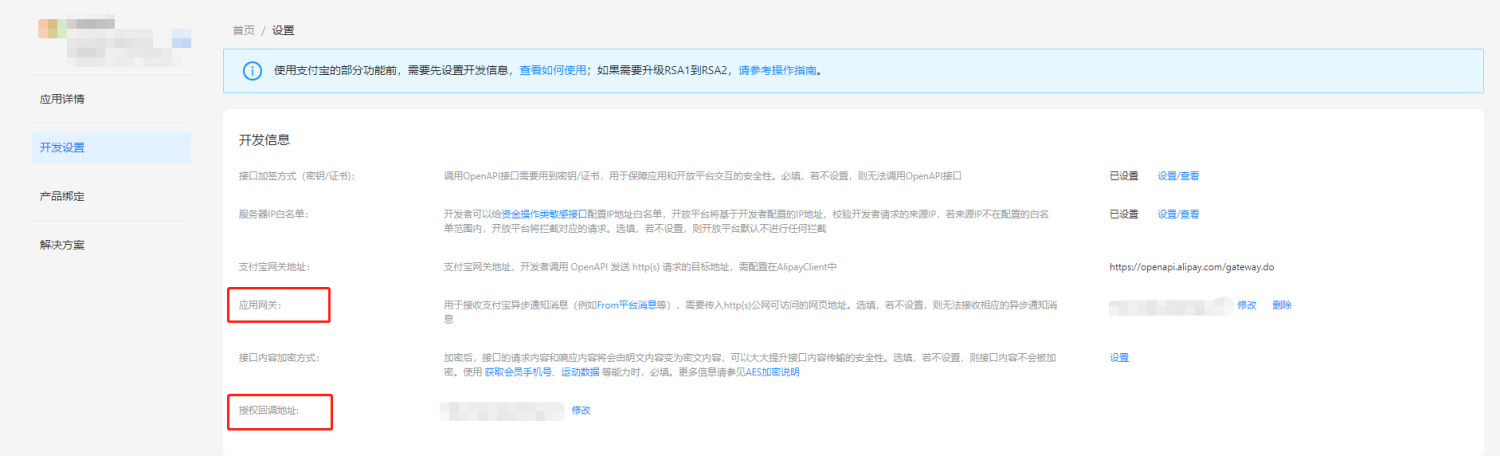Viewport: 1500px width, 456px height.
Task: Go to 产品绑定 in the sidebar
Action: pyautogui.click(x=62, y=196)
